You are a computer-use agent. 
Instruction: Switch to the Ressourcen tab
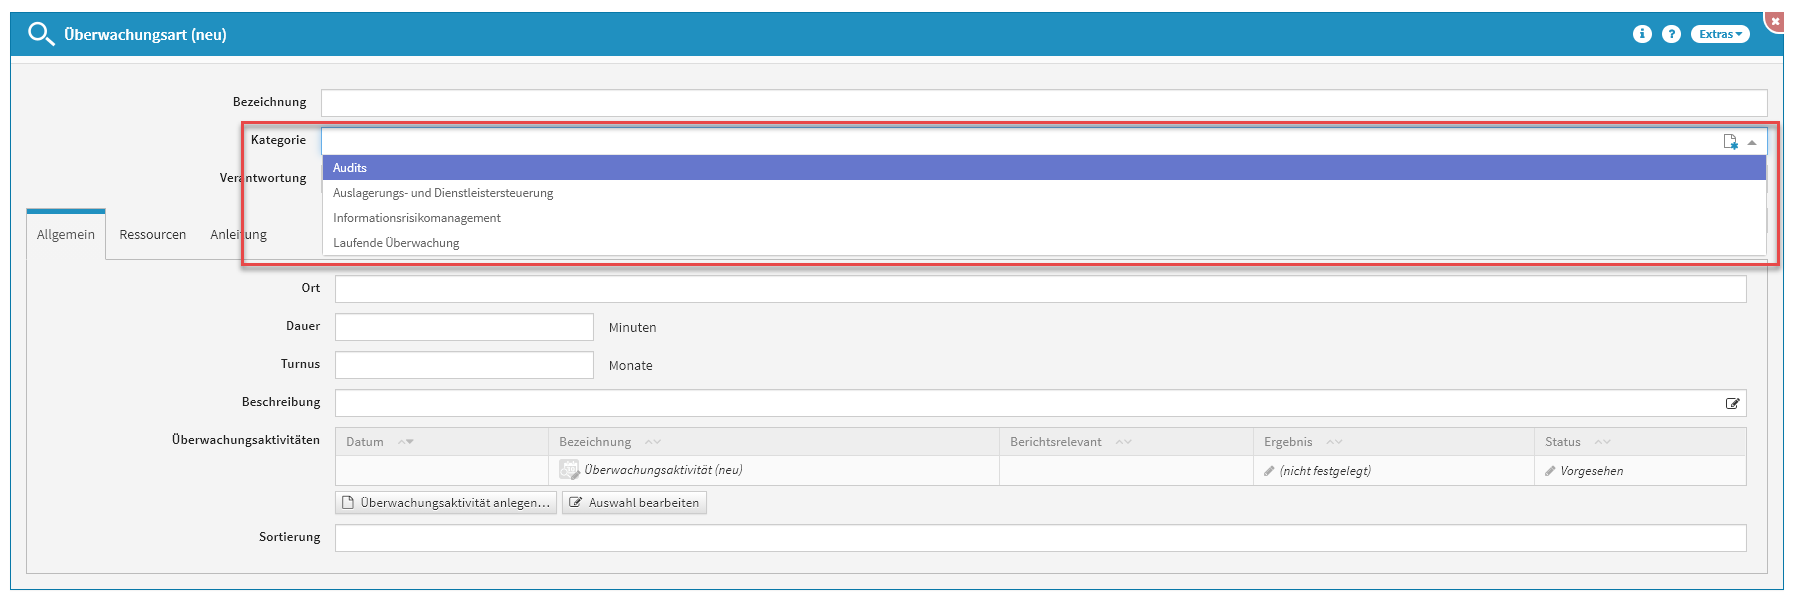pos(152,235)
